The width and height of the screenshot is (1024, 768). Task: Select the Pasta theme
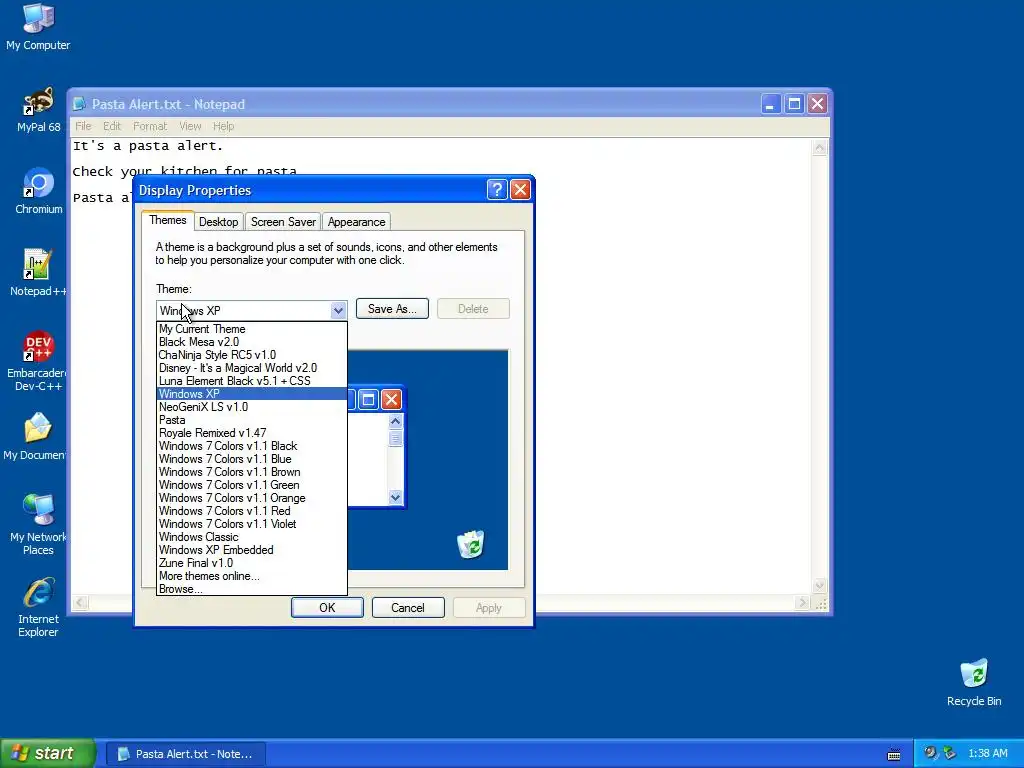tap(252, 420)
